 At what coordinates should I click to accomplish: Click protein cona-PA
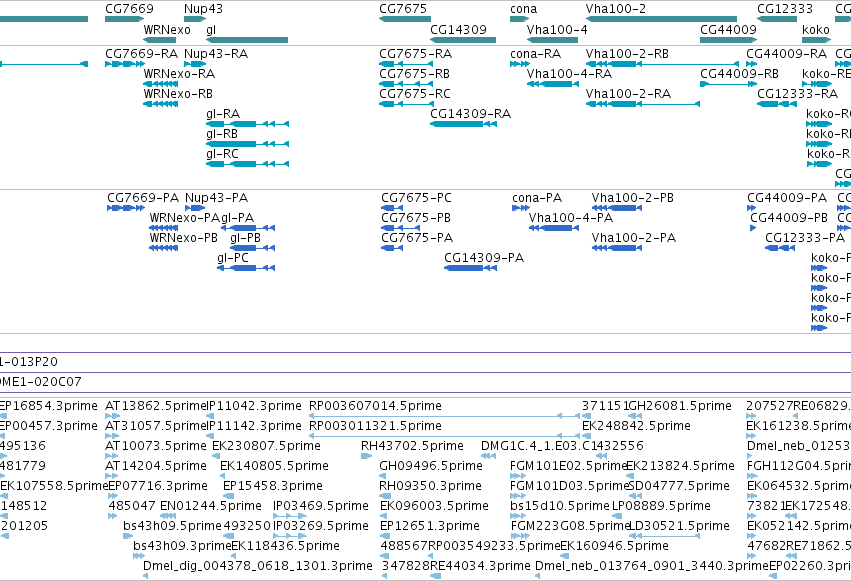coord(537,198)
